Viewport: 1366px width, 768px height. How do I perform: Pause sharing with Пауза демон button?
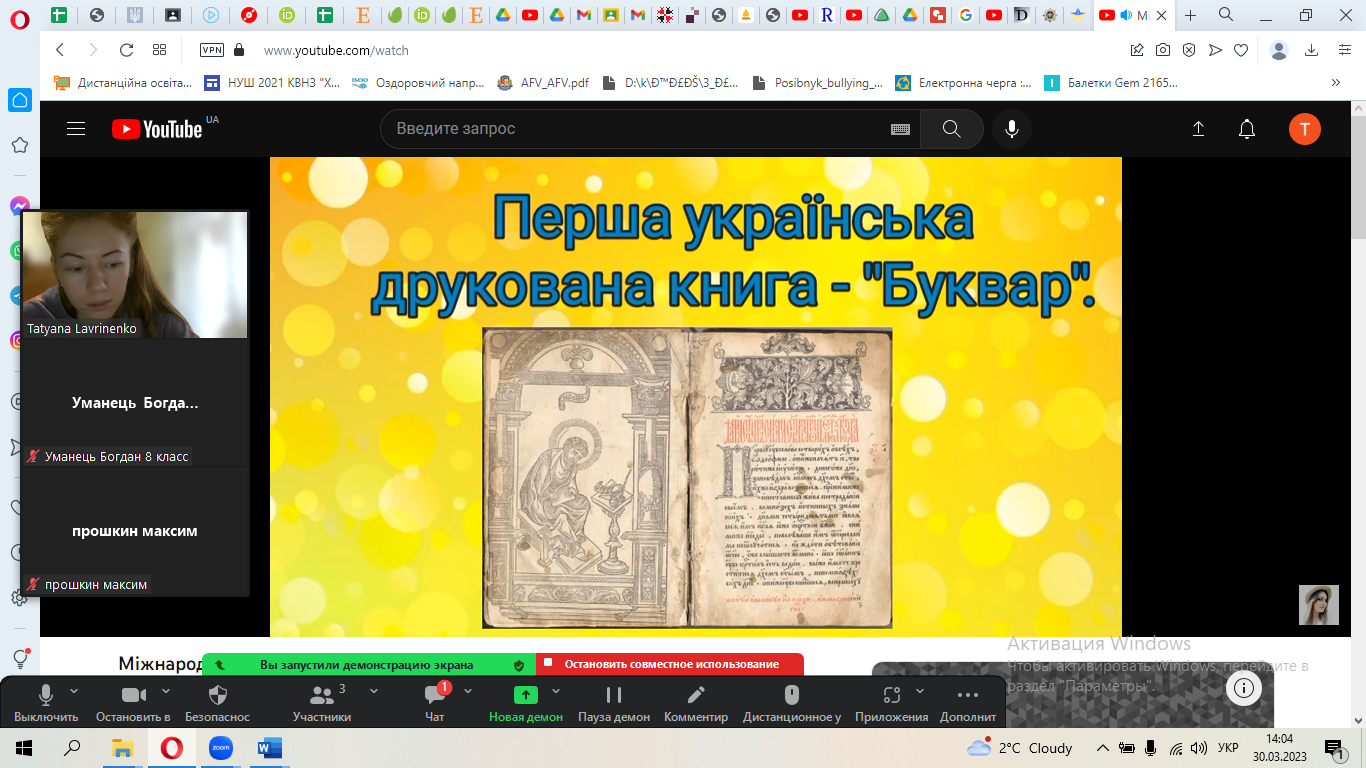614,702
